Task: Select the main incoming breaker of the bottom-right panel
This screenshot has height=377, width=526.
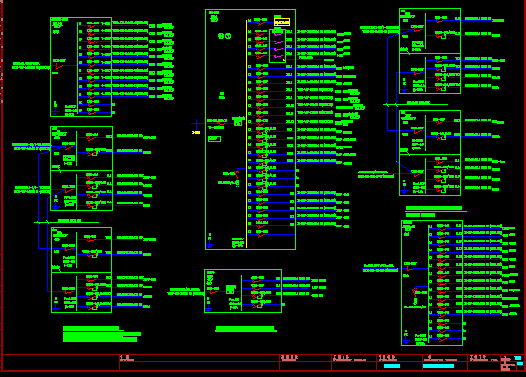Action: [x=409, y=269]
